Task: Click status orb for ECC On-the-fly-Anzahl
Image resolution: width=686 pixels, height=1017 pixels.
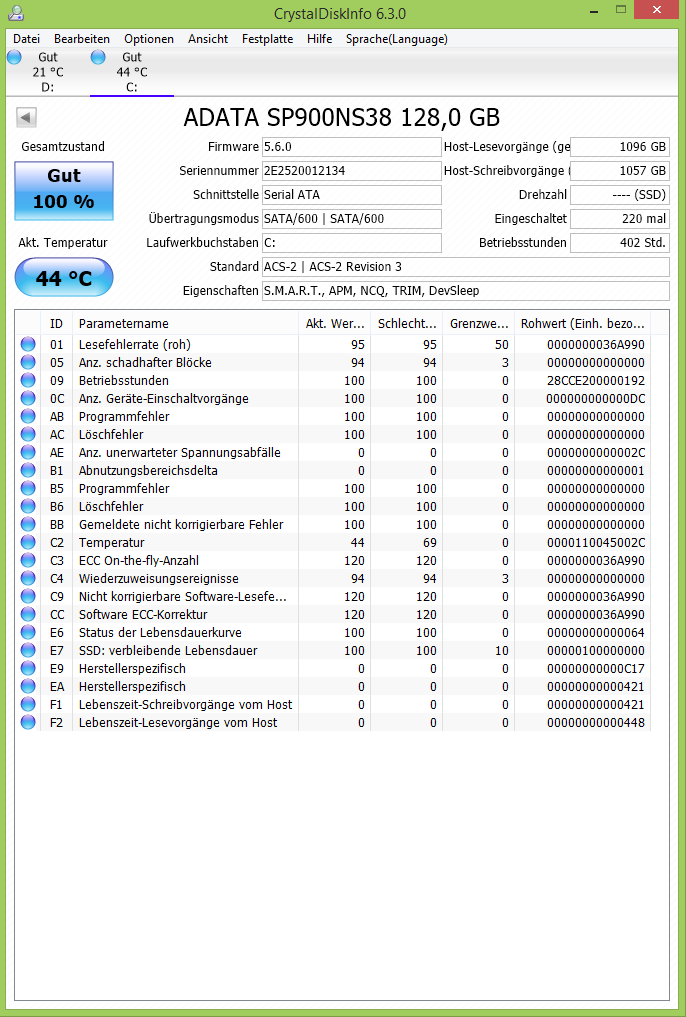Action: (28, 560)
